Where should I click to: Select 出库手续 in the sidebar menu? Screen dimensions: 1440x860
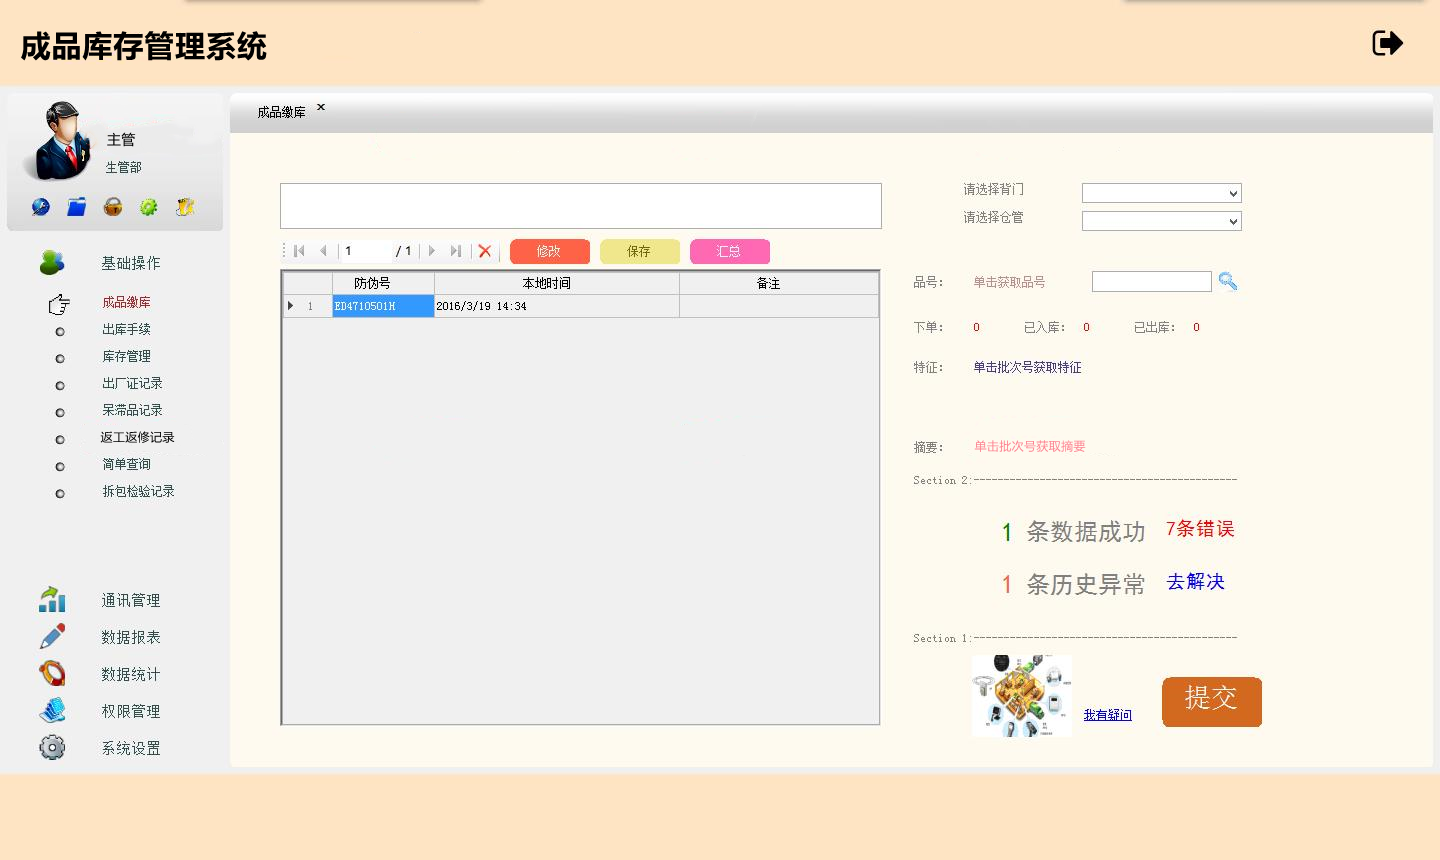click(x=126, y=329)
